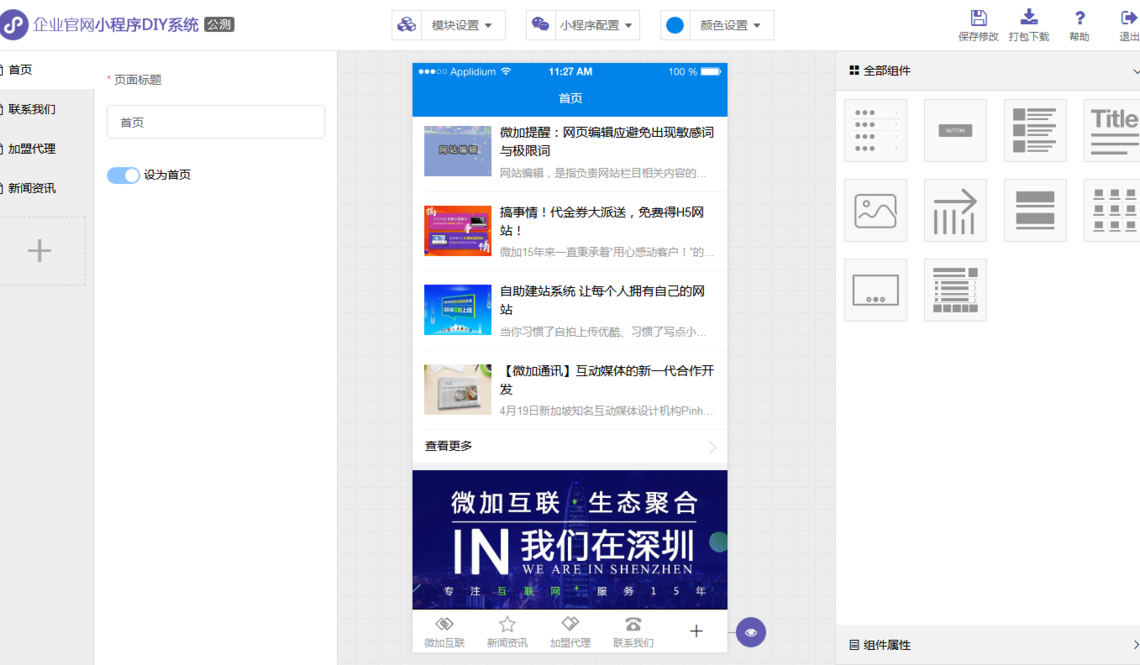The image size is (1140, 665).
Task: Switch to the 新闻资讯 page in sidebar
Action: (32, 188)
